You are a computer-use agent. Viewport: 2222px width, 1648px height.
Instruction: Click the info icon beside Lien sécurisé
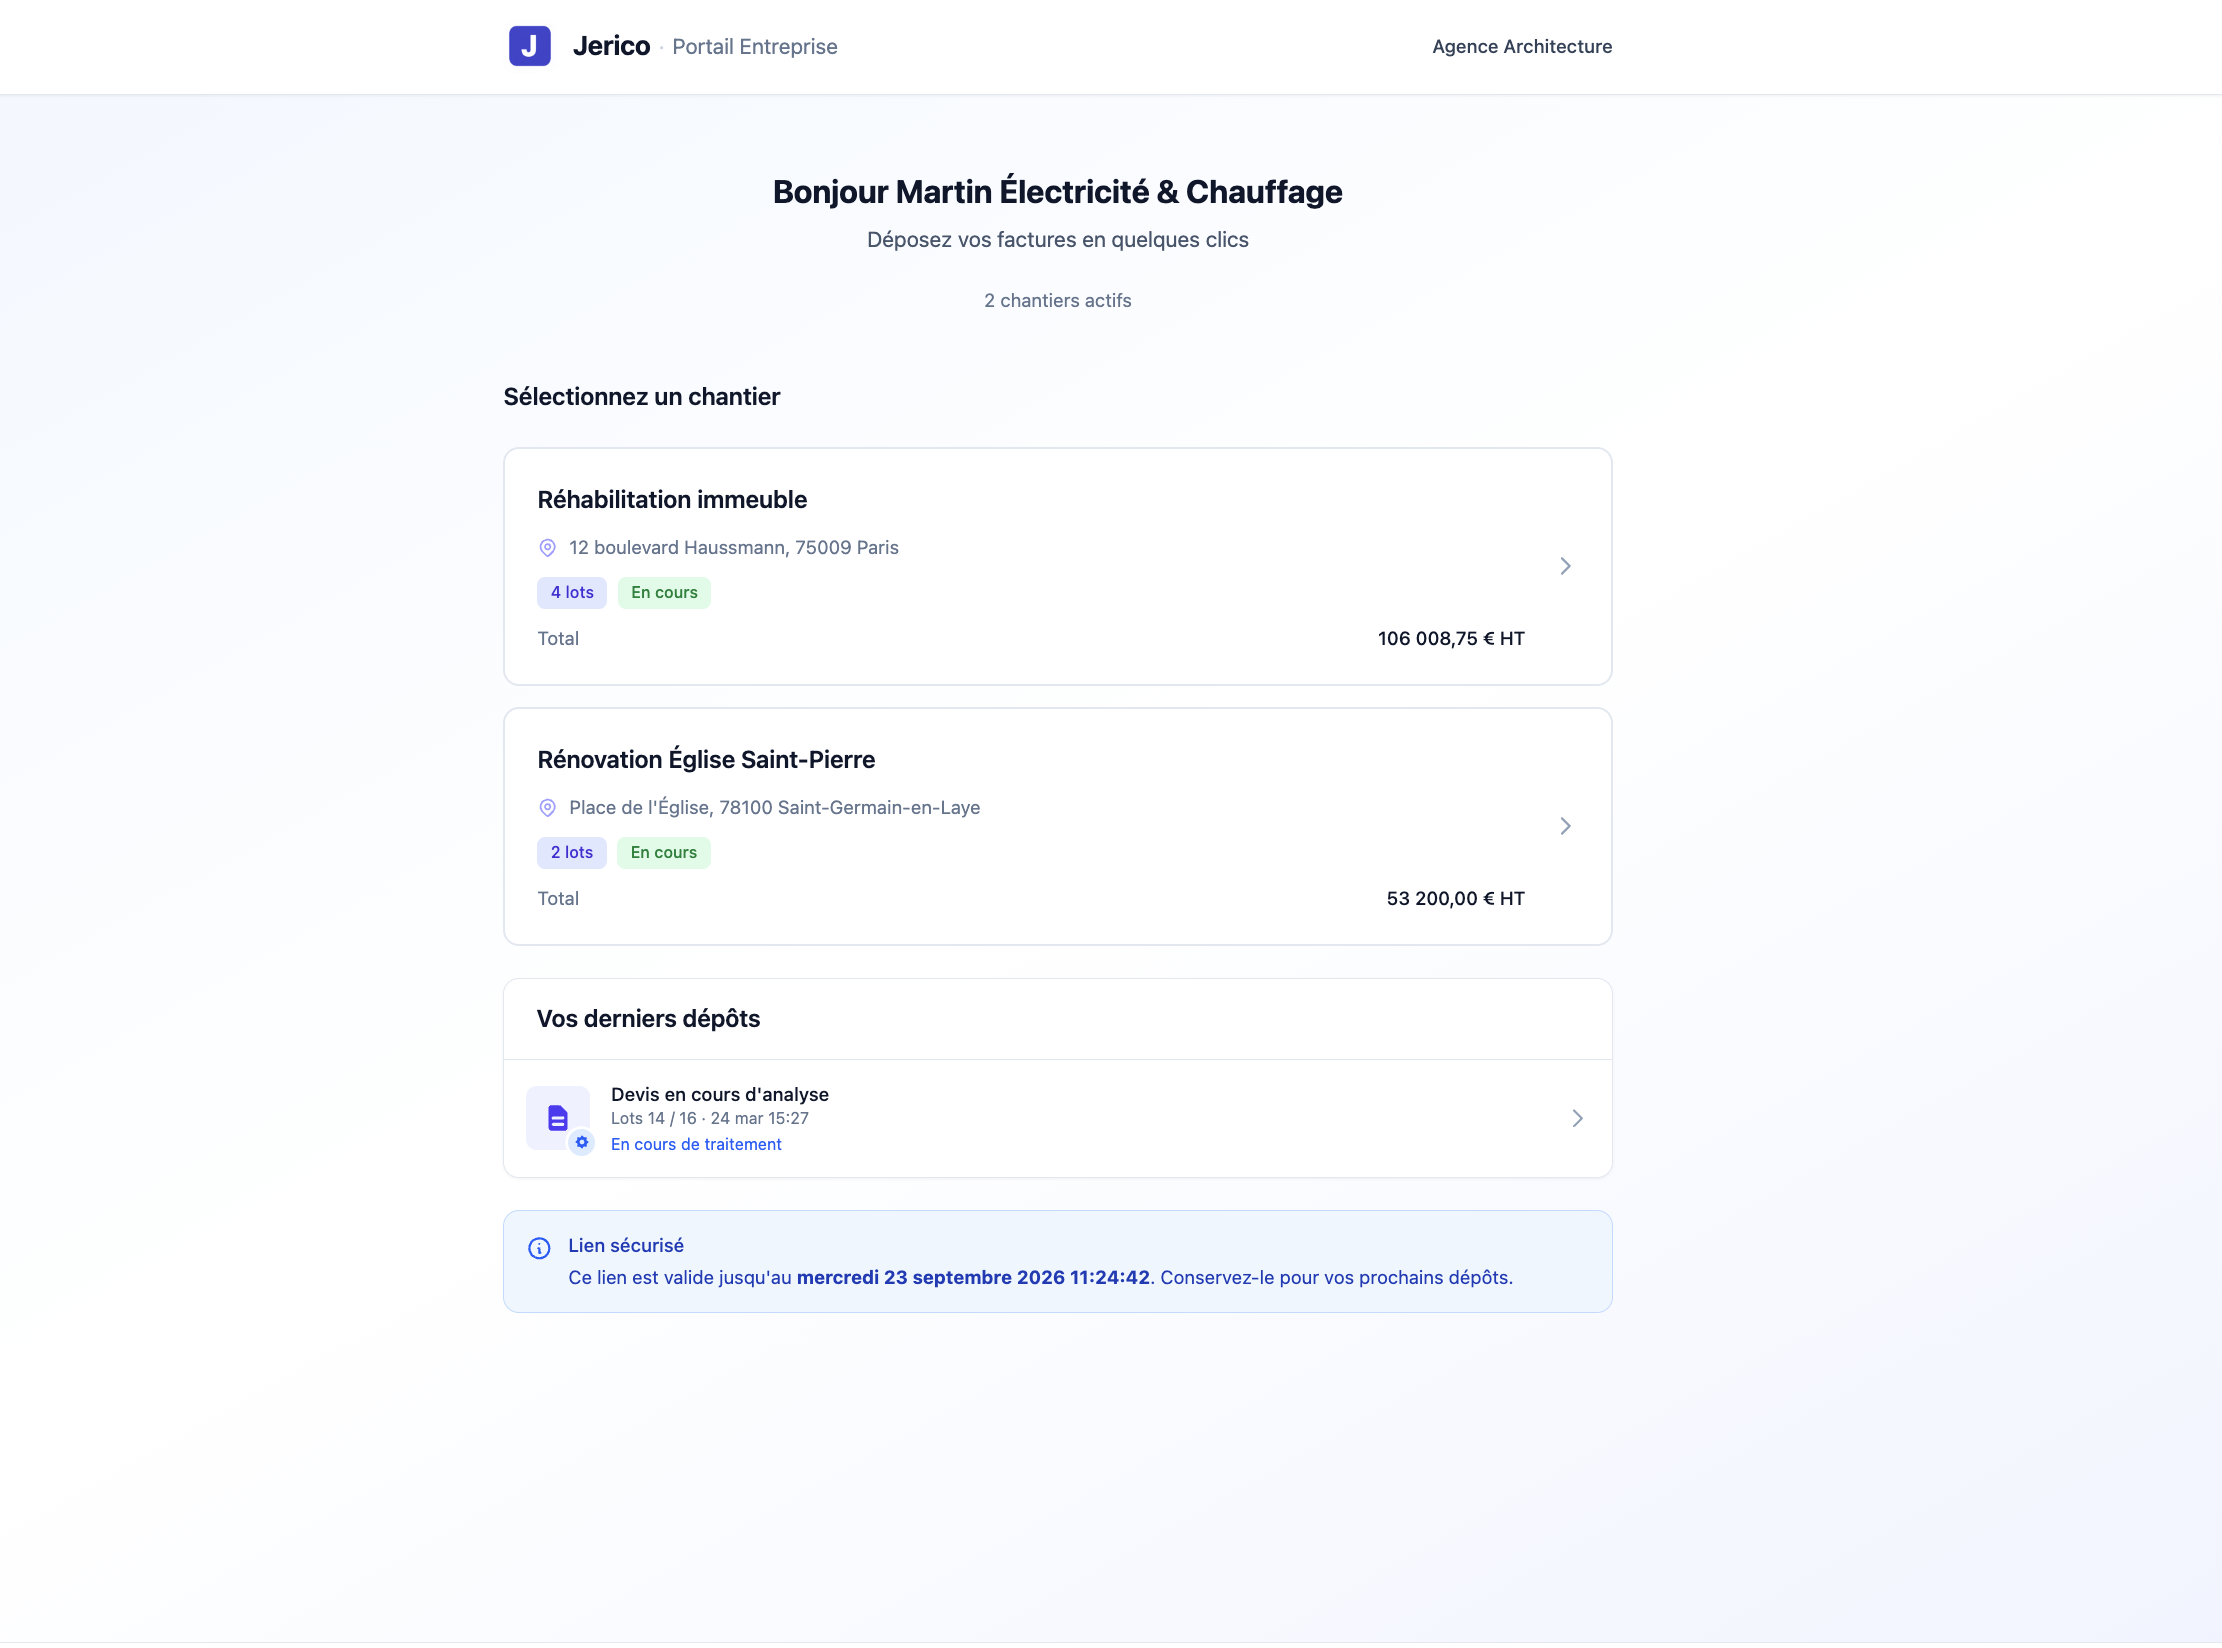click(x=539, y=1247)
